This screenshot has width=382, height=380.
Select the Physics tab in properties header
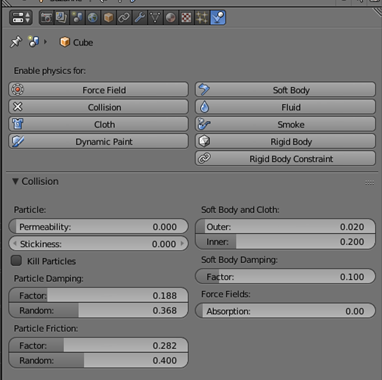[x=218, y=18]
